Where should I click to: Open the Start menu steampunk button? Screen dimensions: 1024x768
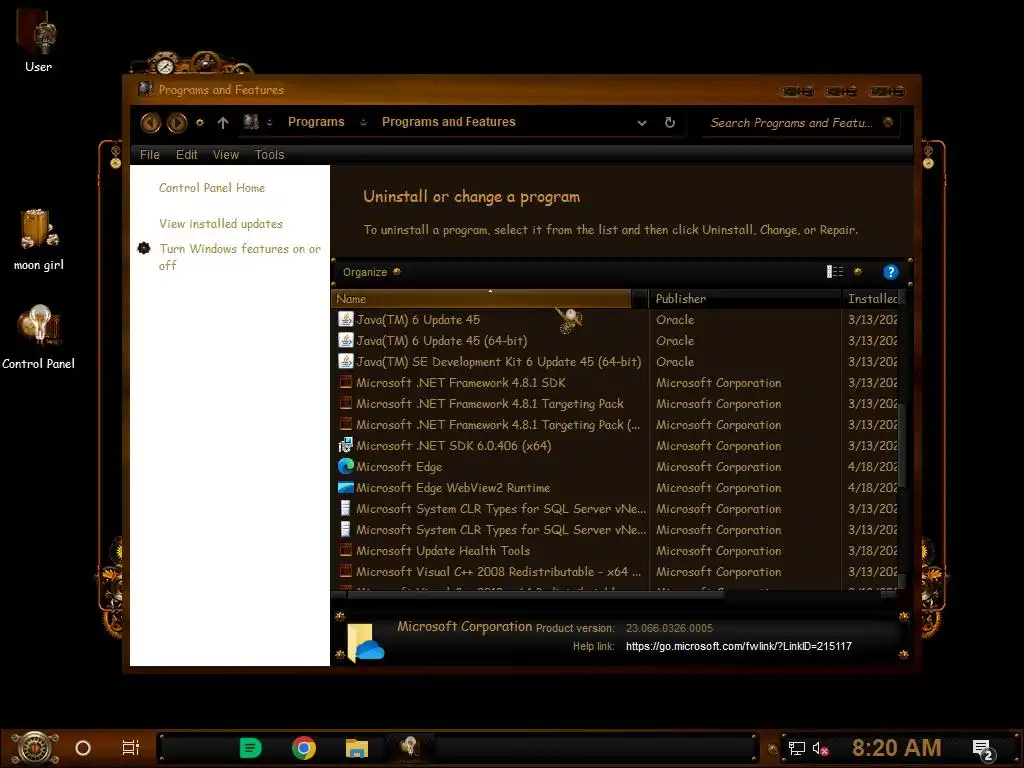pyautogui.click(x=35, y=748)
